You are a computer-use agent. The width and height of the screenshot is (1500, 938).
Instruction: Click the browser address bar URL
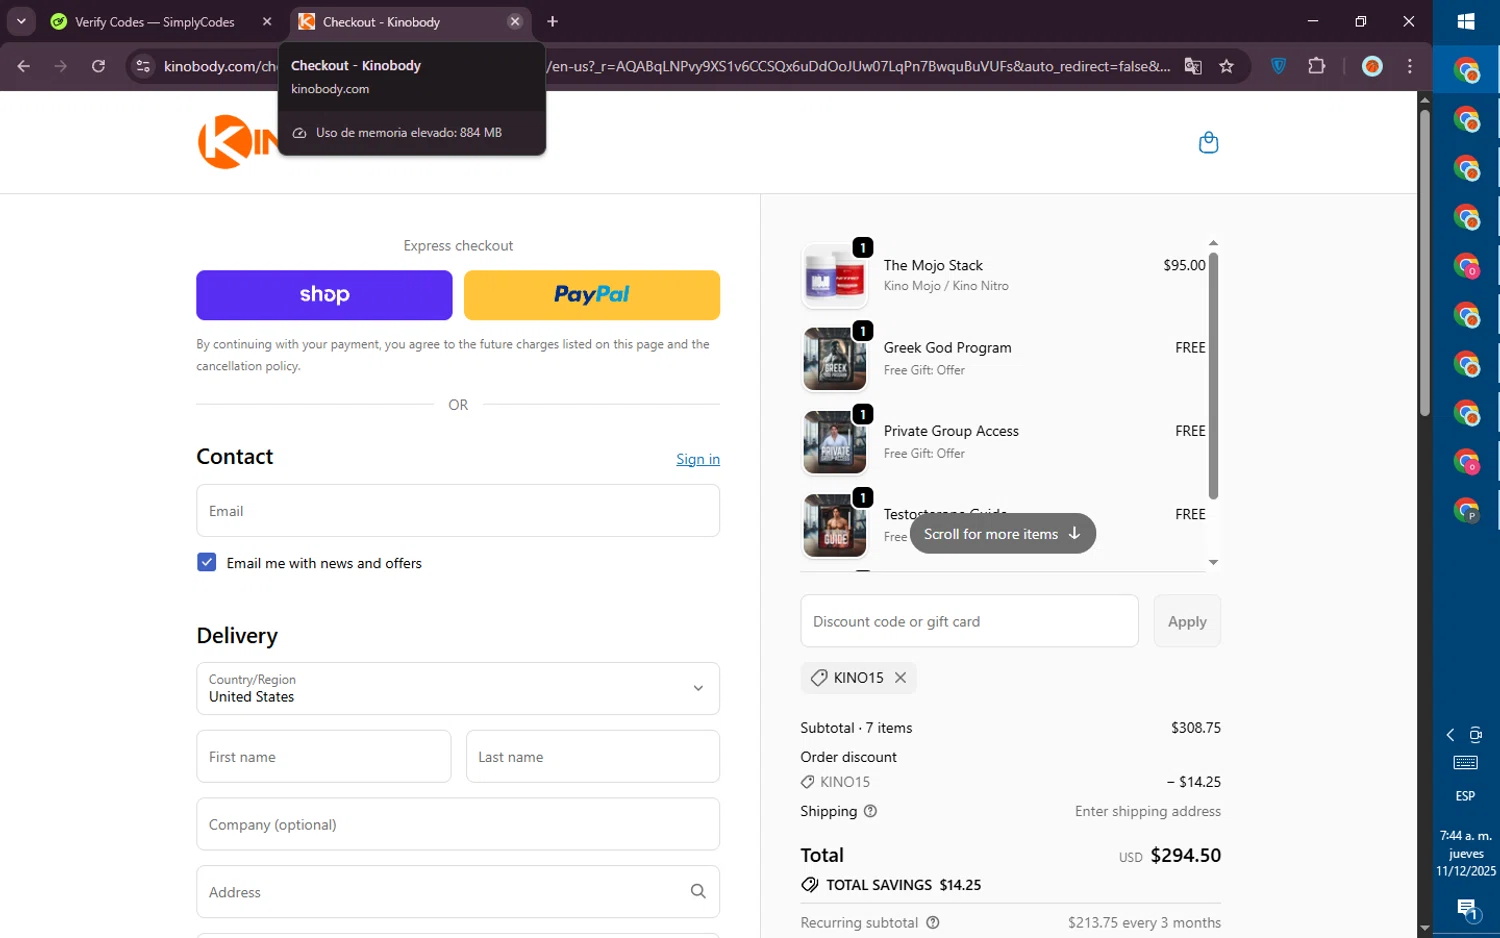(667, 66)
